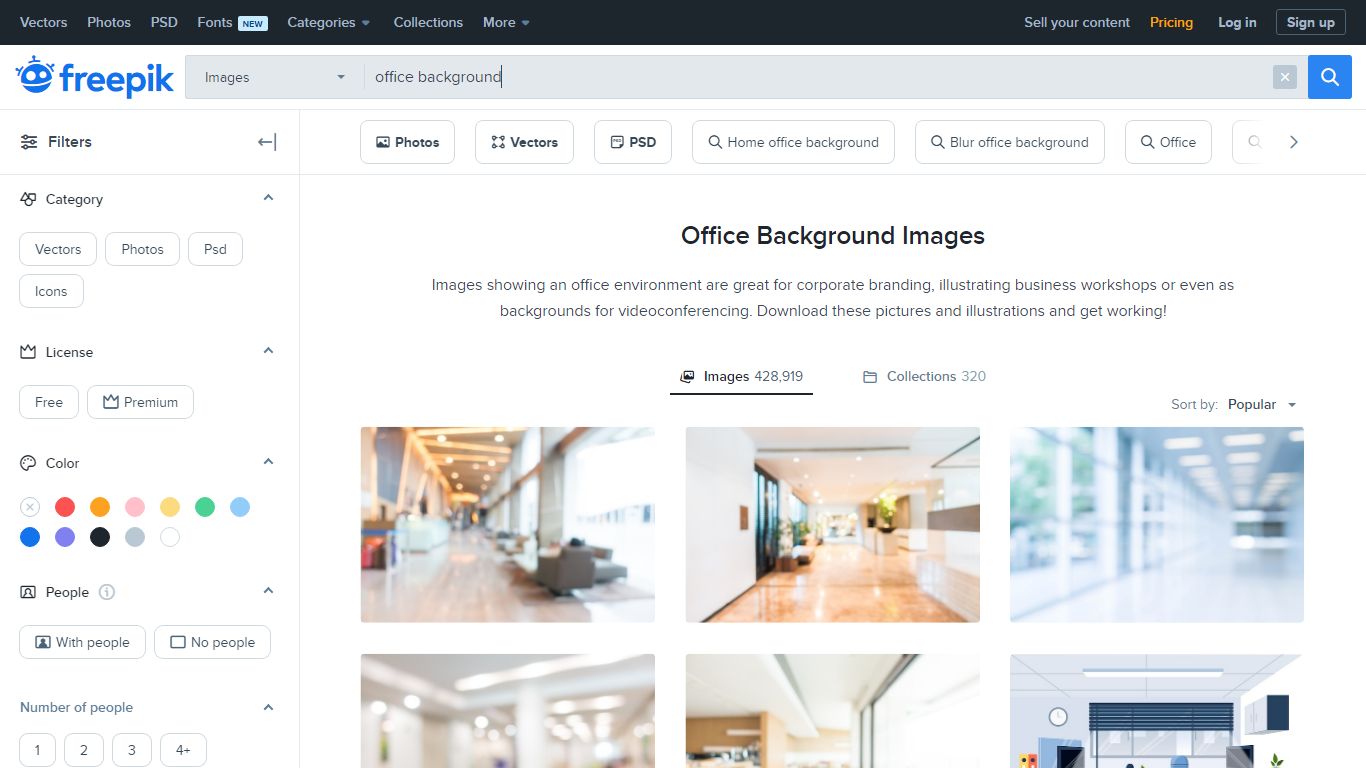Filter by Photos chip at top
1366x768 pixels.
407,142
